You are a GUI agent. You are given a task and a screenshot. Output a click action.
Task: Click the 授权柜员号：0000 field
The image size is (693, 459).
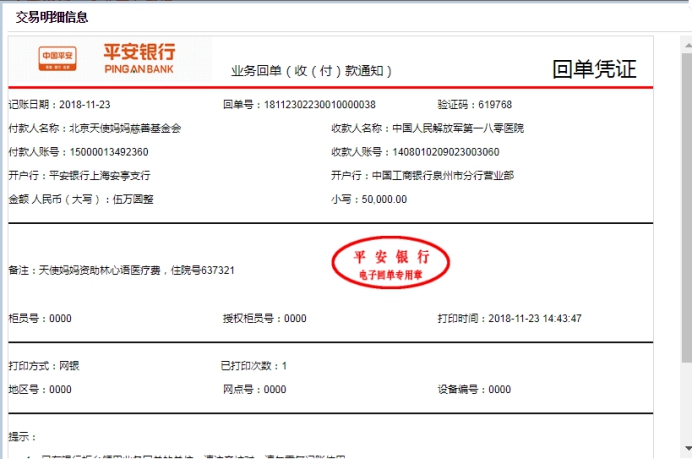(265, 319)
